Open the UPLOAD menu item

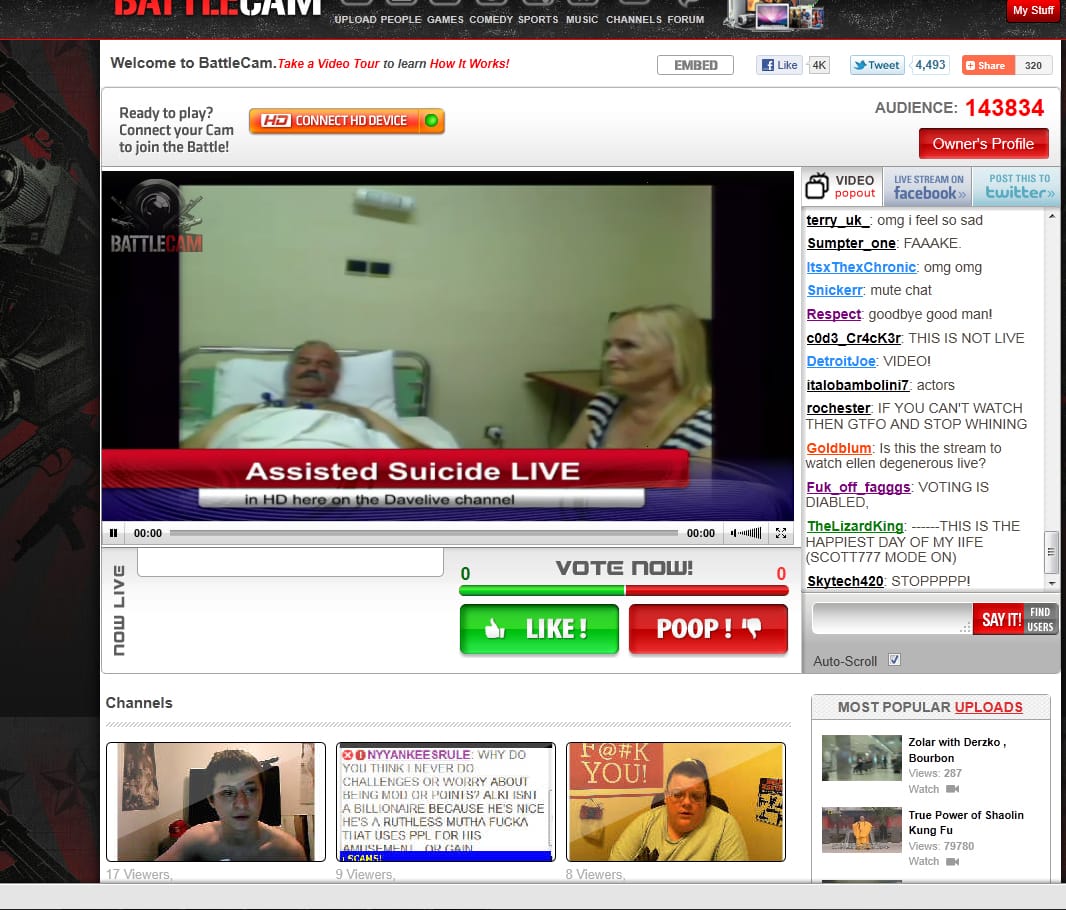coord(355,20)
